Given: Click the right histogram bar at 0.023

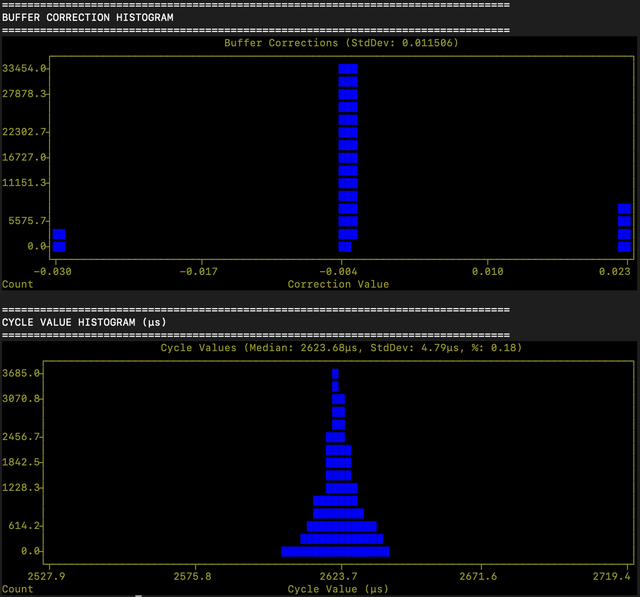Looking at the screenshot, I should pyautogui.click(x=624, y=227).
